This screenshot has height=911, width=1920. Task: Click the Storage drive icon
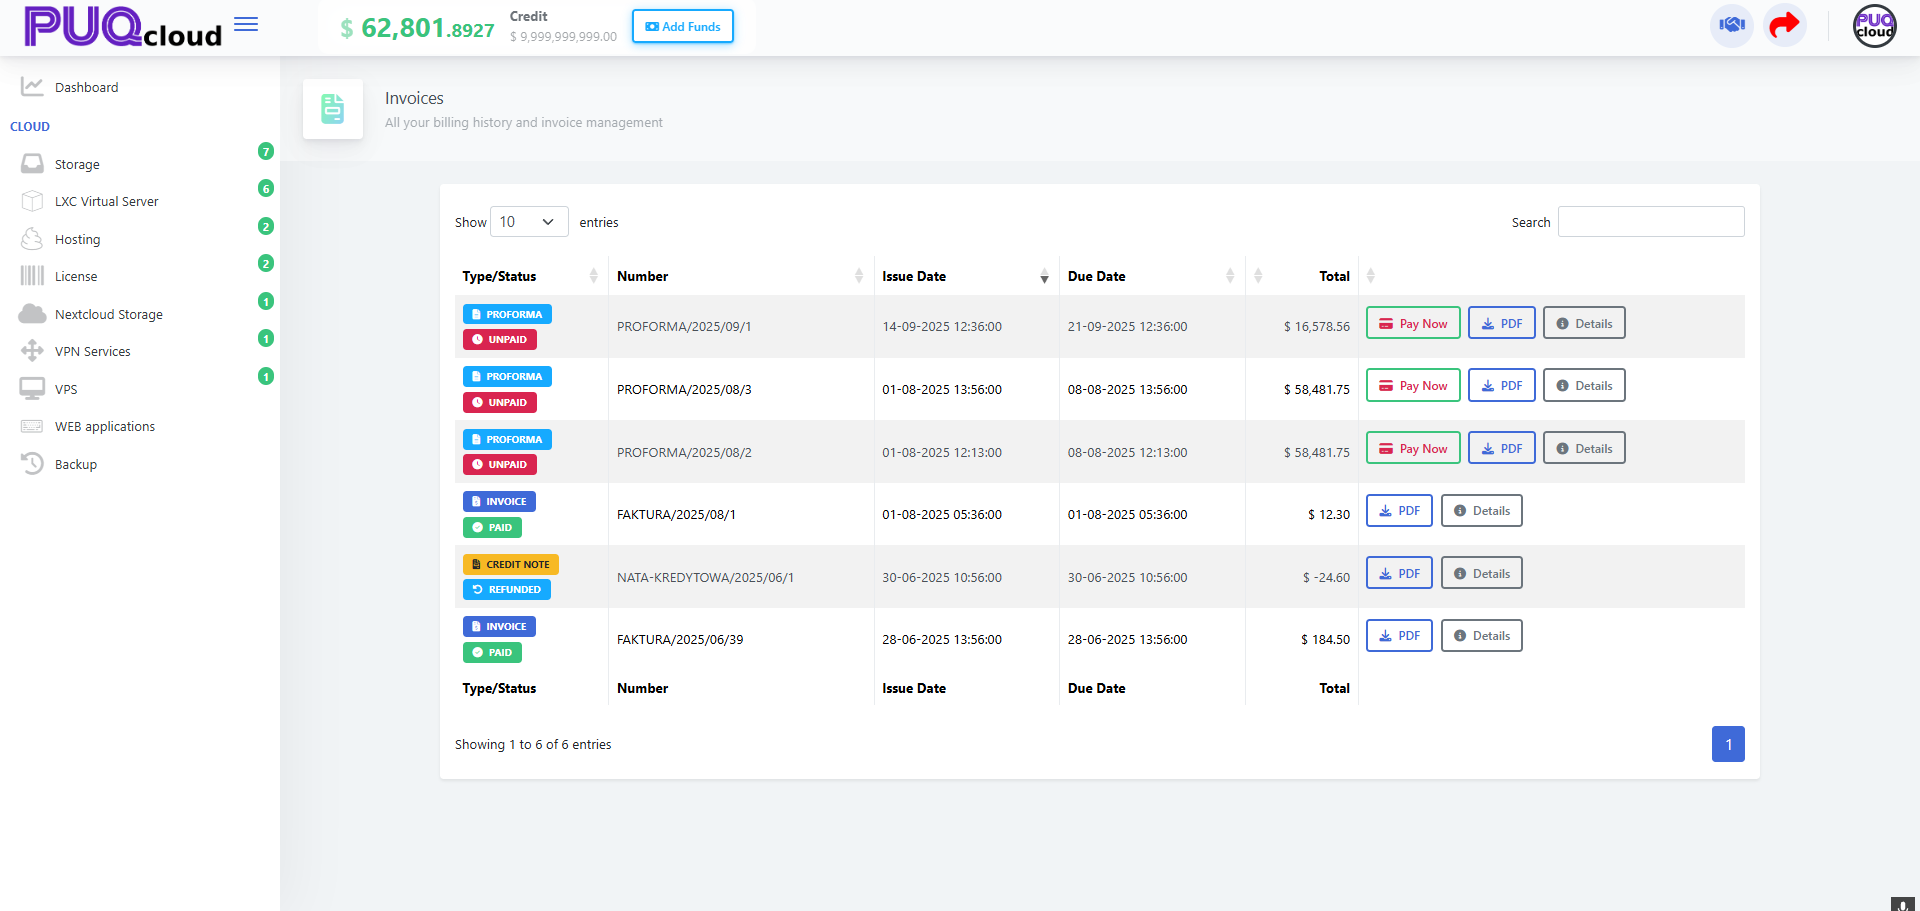point(32,164)
